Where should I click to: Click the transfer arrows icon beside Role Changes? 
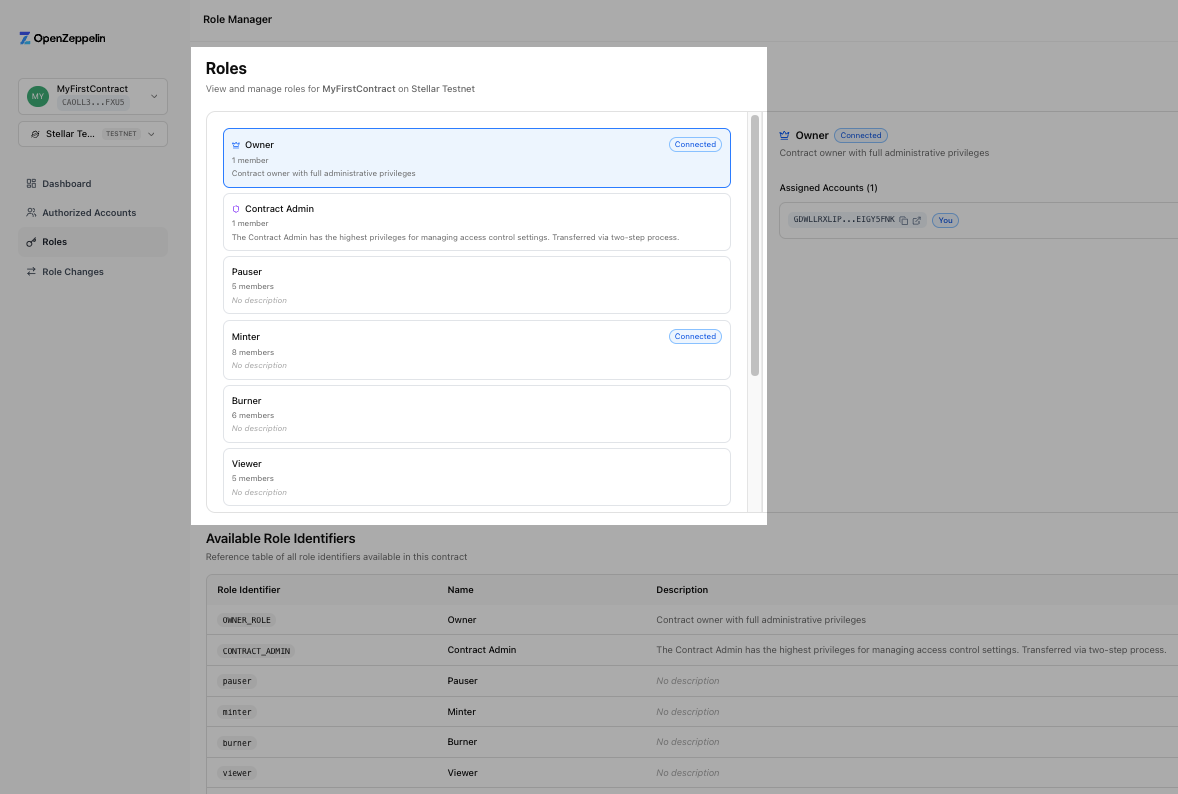[x=33, y=271]
